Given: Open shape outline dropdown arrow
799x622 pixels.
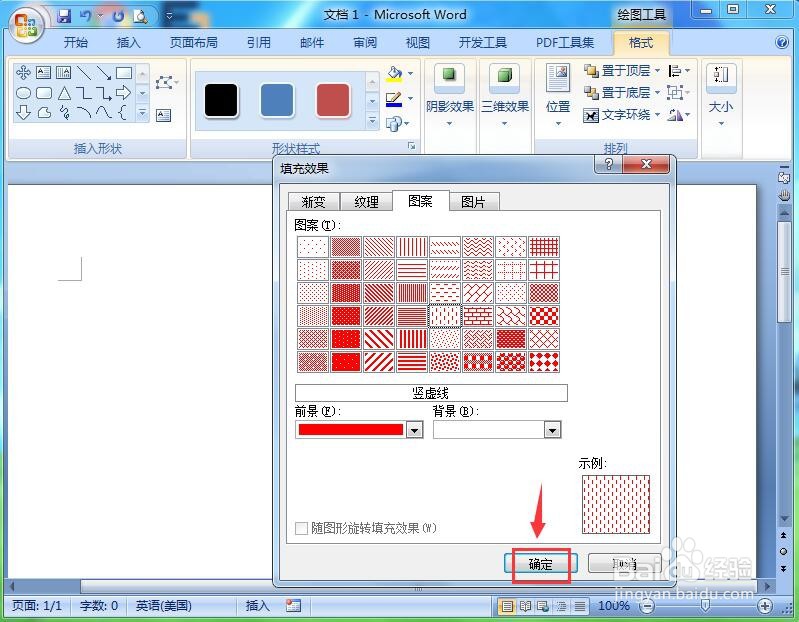Looking at the screenshot, I should [410, 99].
